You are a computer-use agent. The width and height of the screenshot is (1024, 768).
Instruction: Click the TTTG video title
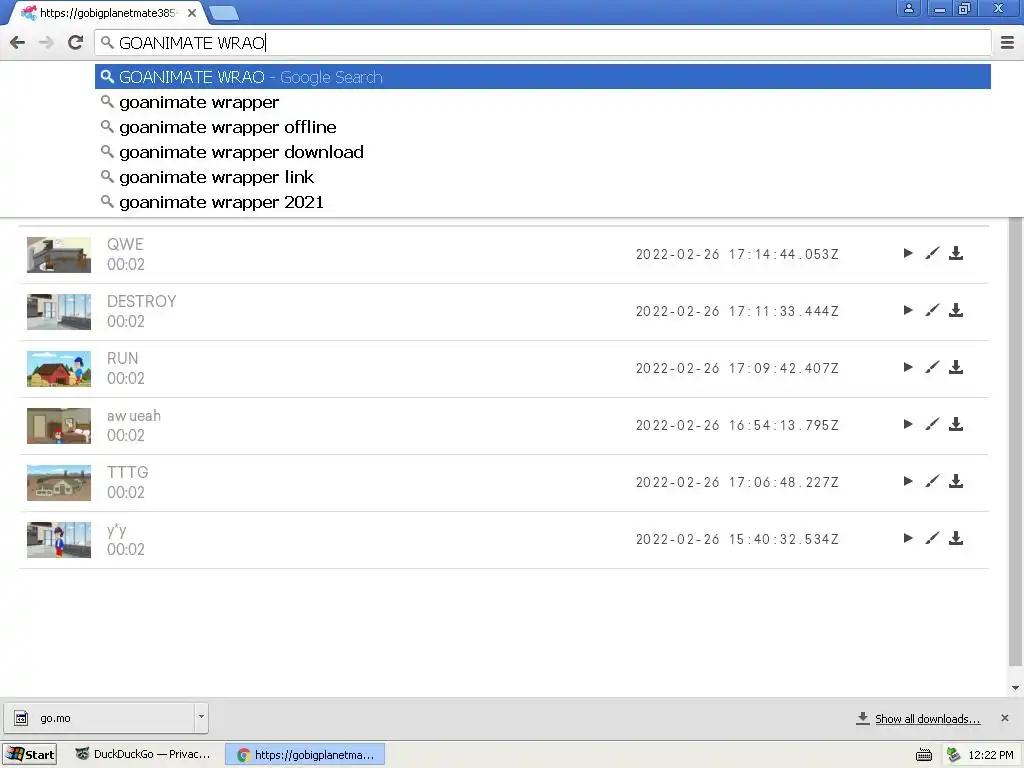point(127,472)
